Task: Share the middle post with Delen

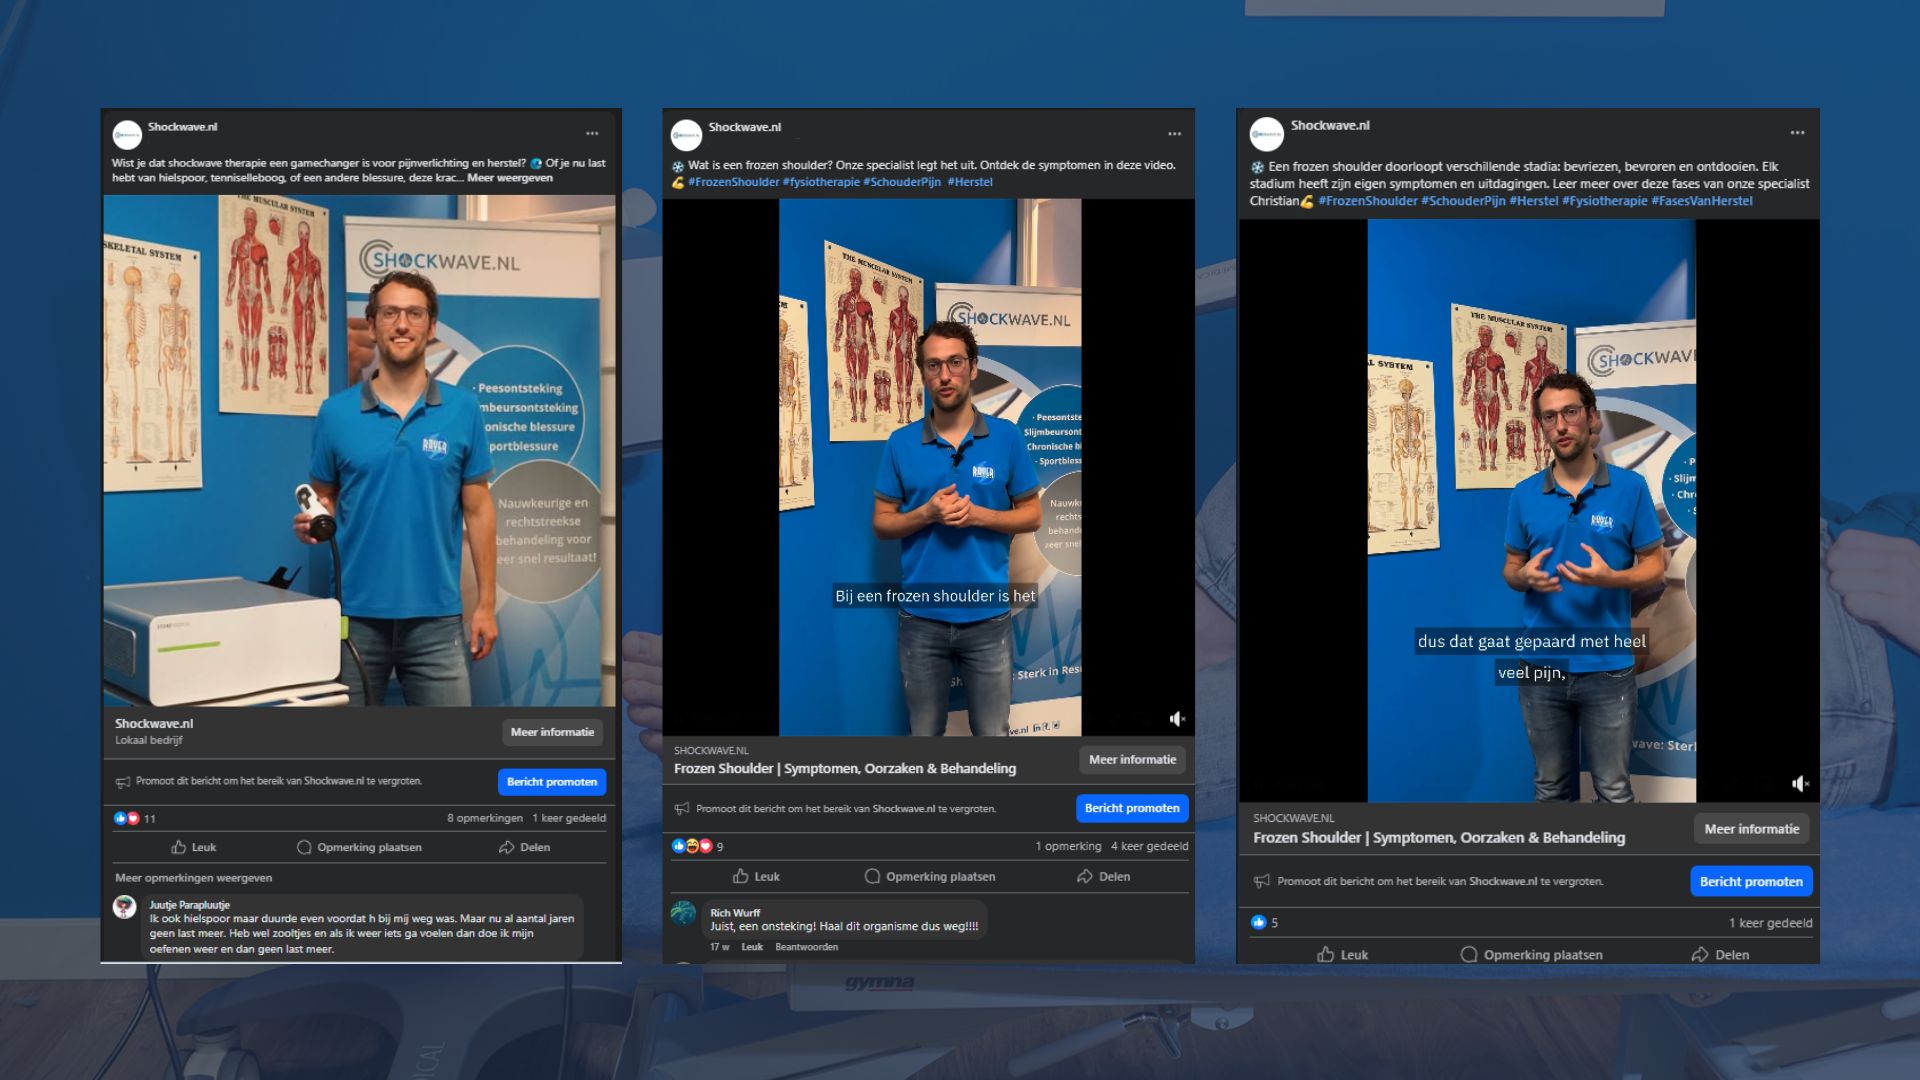Action: tap(1103, 876)
